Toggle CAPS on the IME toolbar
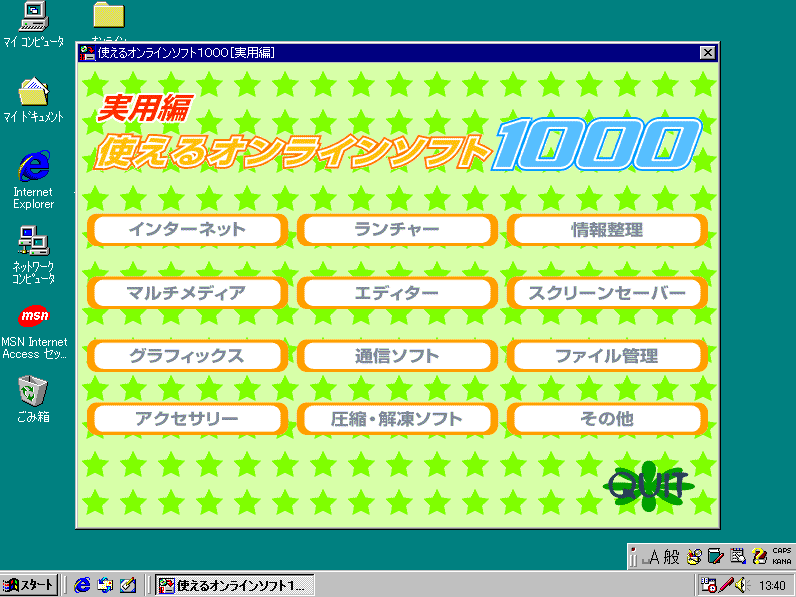The height and width of the screenshot is (597, 796). (x=782, y=551)
